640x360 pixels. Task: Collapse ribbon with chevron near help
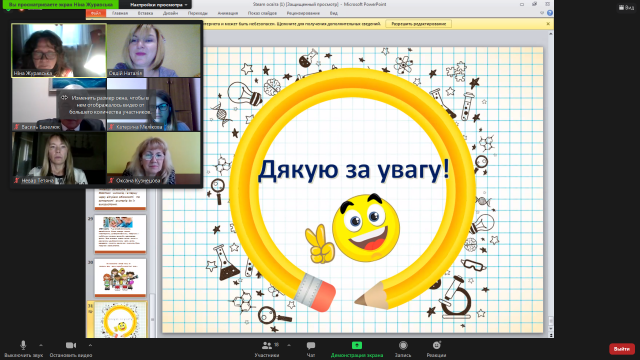pyautogui.click(x=542, y=13)
